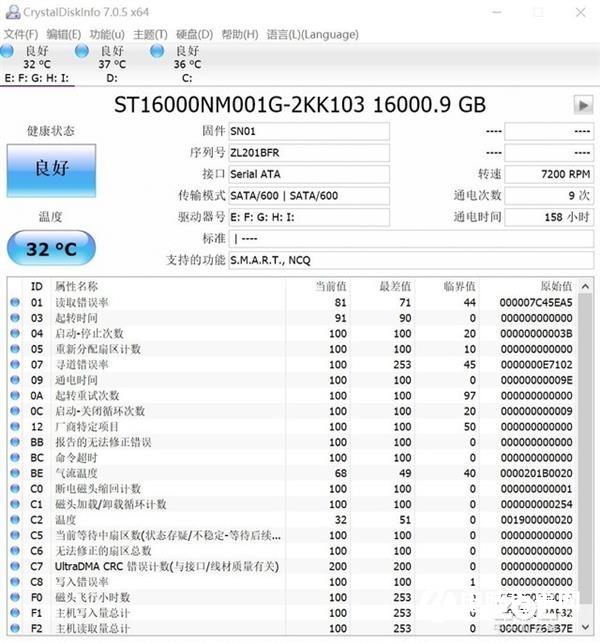
Task: Click the 32 °C temperature button
Action: (51, 248)
